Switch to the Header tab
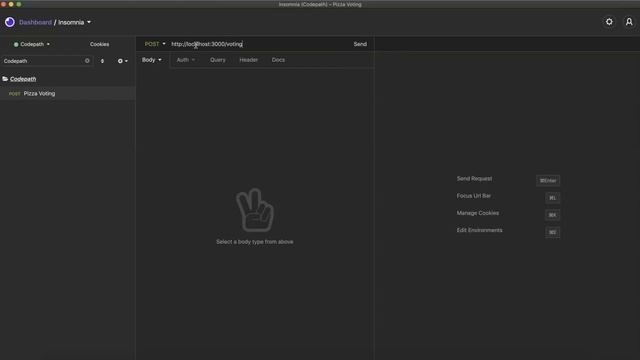640x360 pixels. point(248,60)
